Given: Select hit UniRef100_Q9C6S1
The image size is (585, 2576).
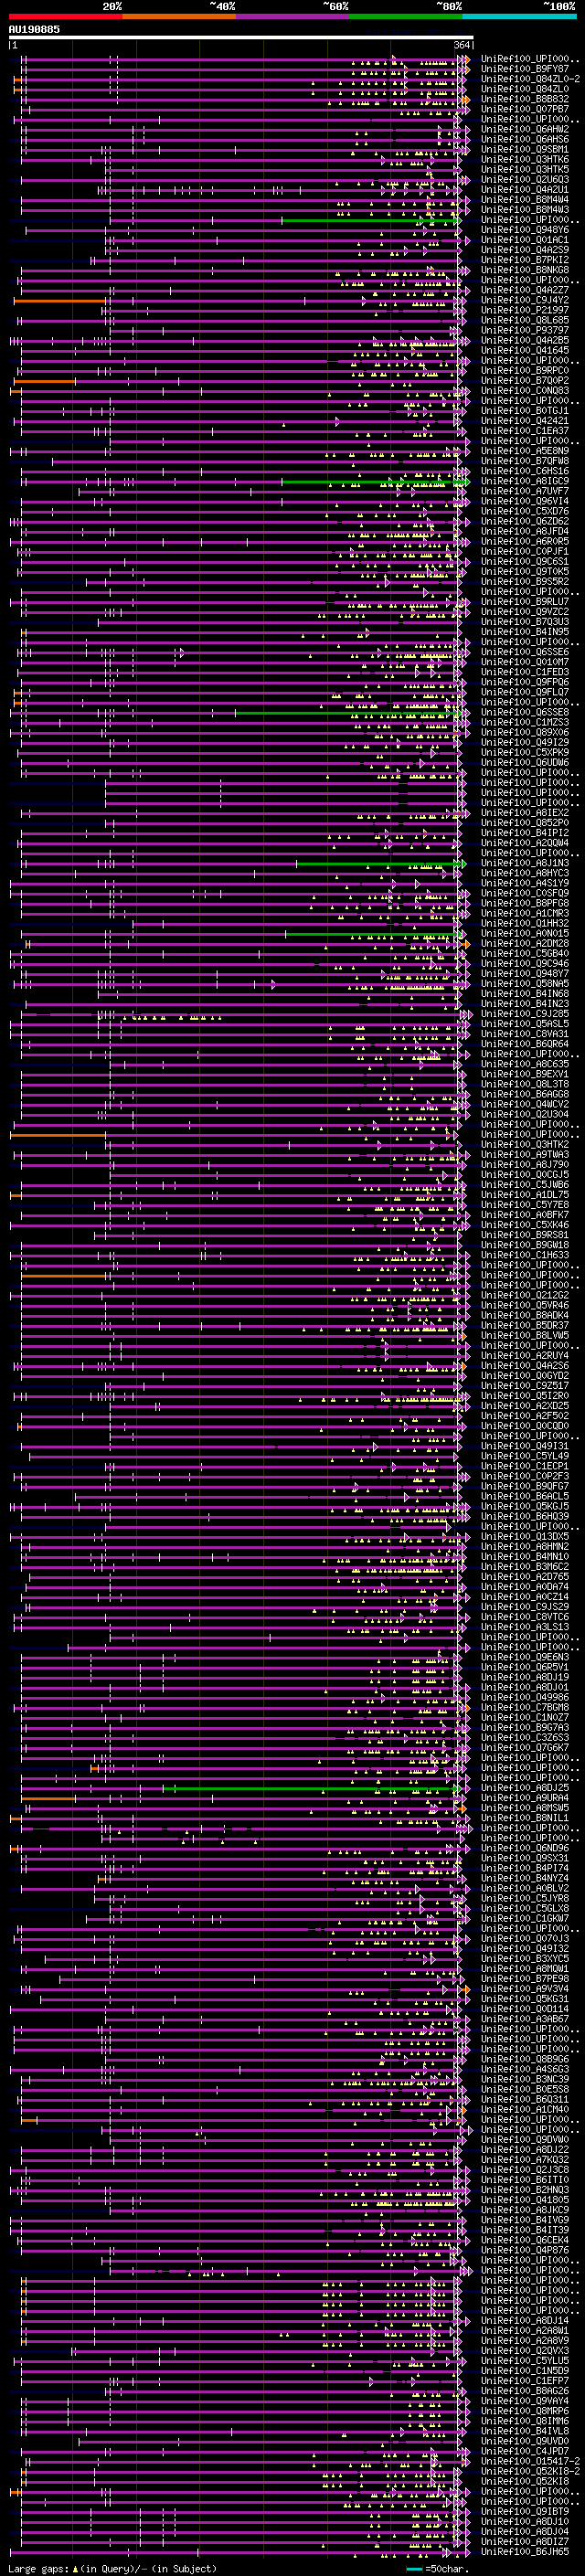Looking at the screenshot, I should pos(525,562).
